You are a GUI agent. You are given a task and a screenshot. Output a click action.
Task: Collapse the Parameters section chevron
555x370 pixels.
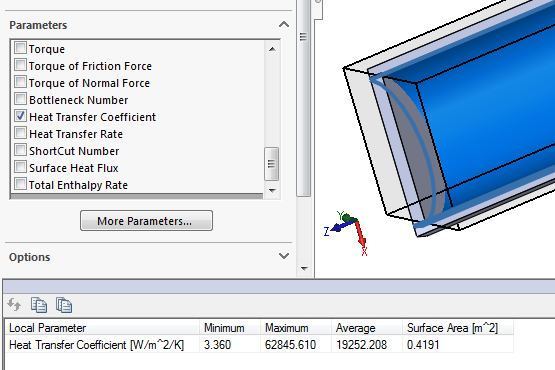coord(284,24)
